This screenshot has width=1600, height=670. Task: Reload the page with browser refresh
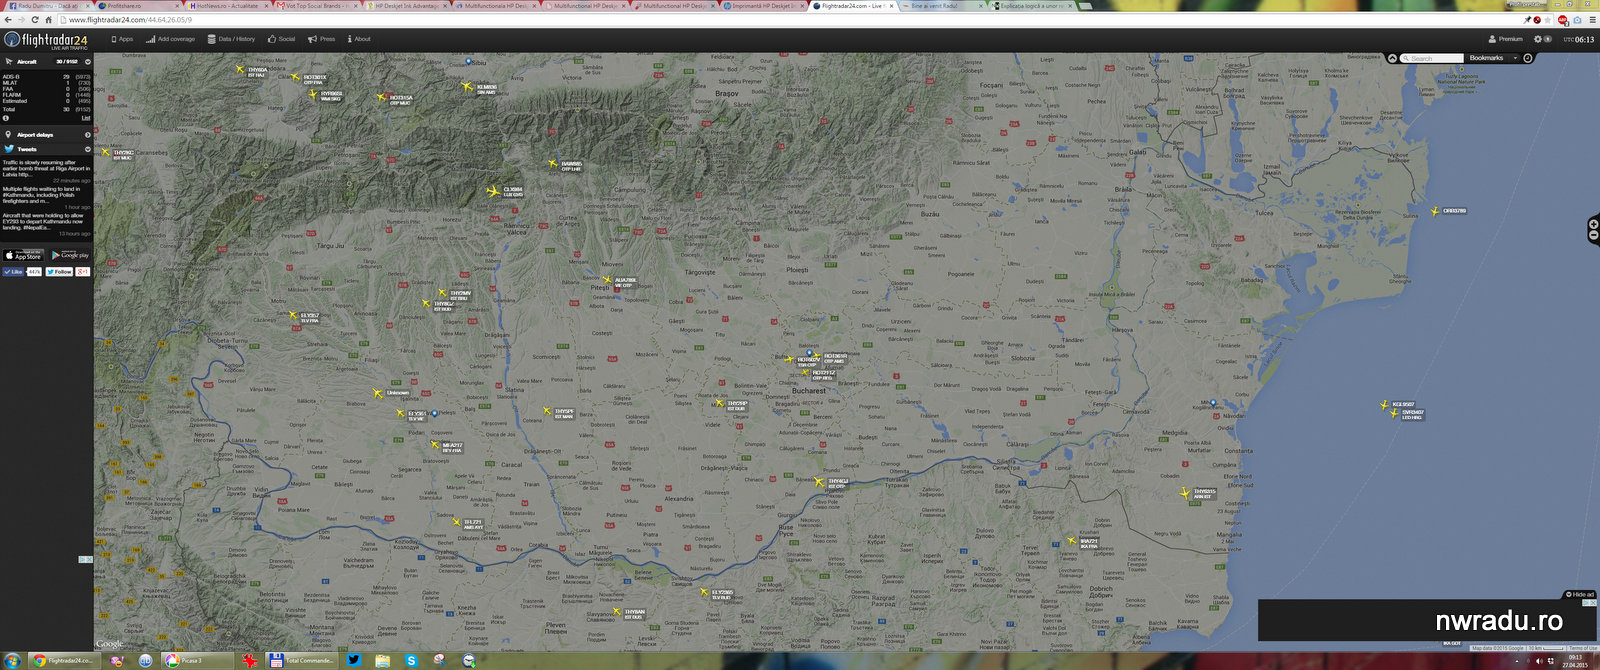35,20
